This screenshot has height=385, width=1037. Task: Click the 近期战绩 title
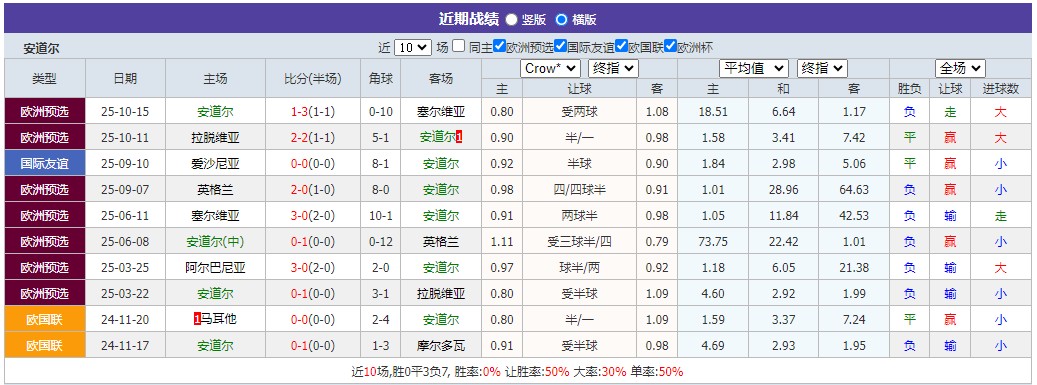pos(468,19)
